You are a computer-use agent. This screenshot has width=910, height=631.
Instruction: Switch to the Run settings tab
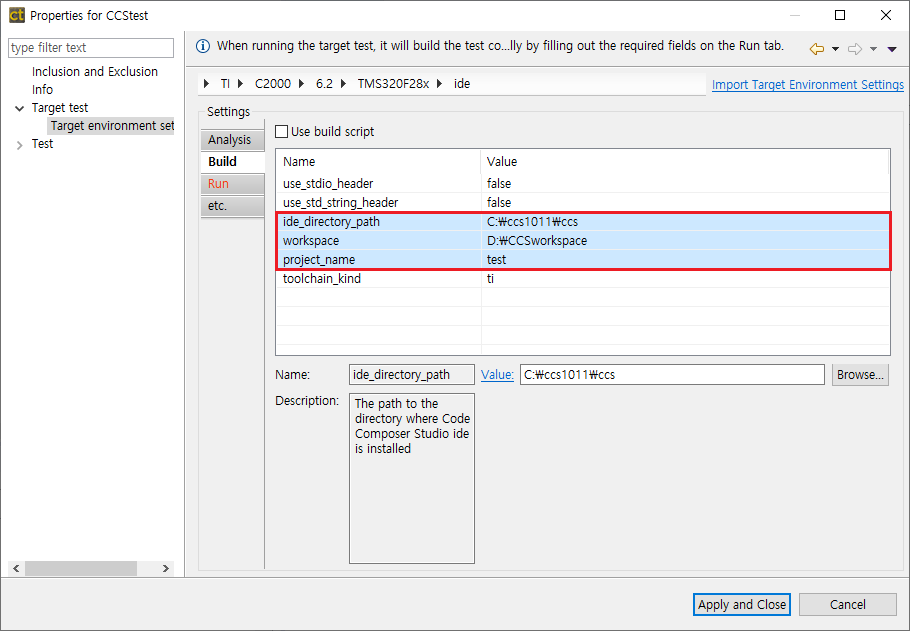232,183
